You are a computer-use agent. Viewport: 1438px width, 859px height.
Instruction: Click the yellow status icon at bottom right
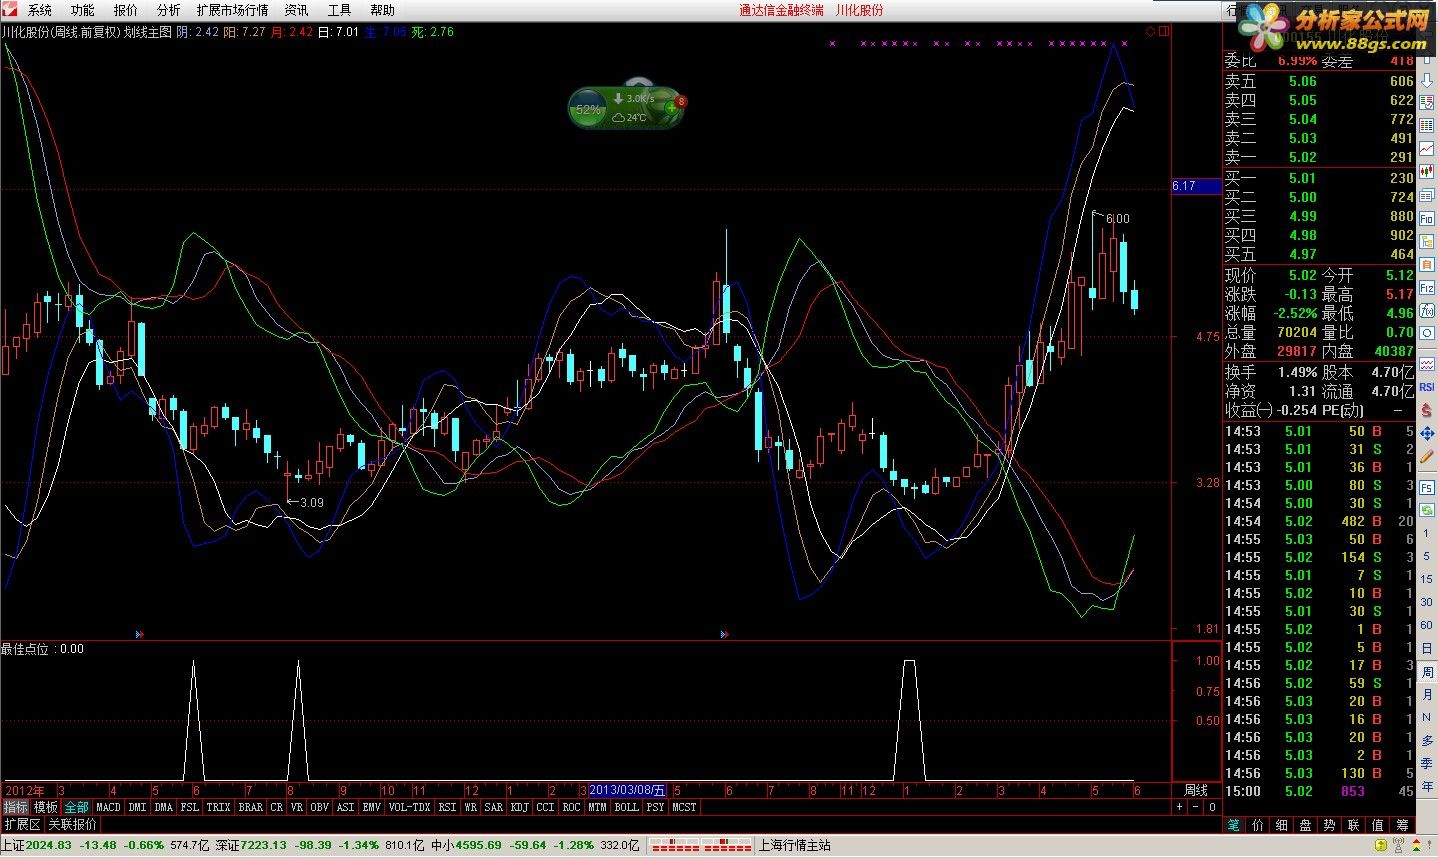pyautogui.click(x=1381, y=845)
